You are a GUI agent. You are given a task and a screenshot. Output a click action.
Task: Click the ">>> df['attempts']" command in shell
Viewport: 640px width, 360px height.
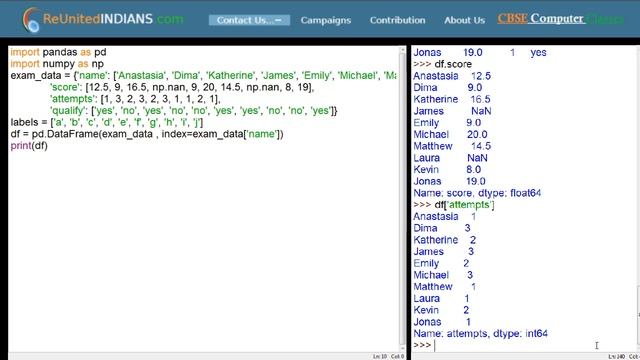point(454,204)
